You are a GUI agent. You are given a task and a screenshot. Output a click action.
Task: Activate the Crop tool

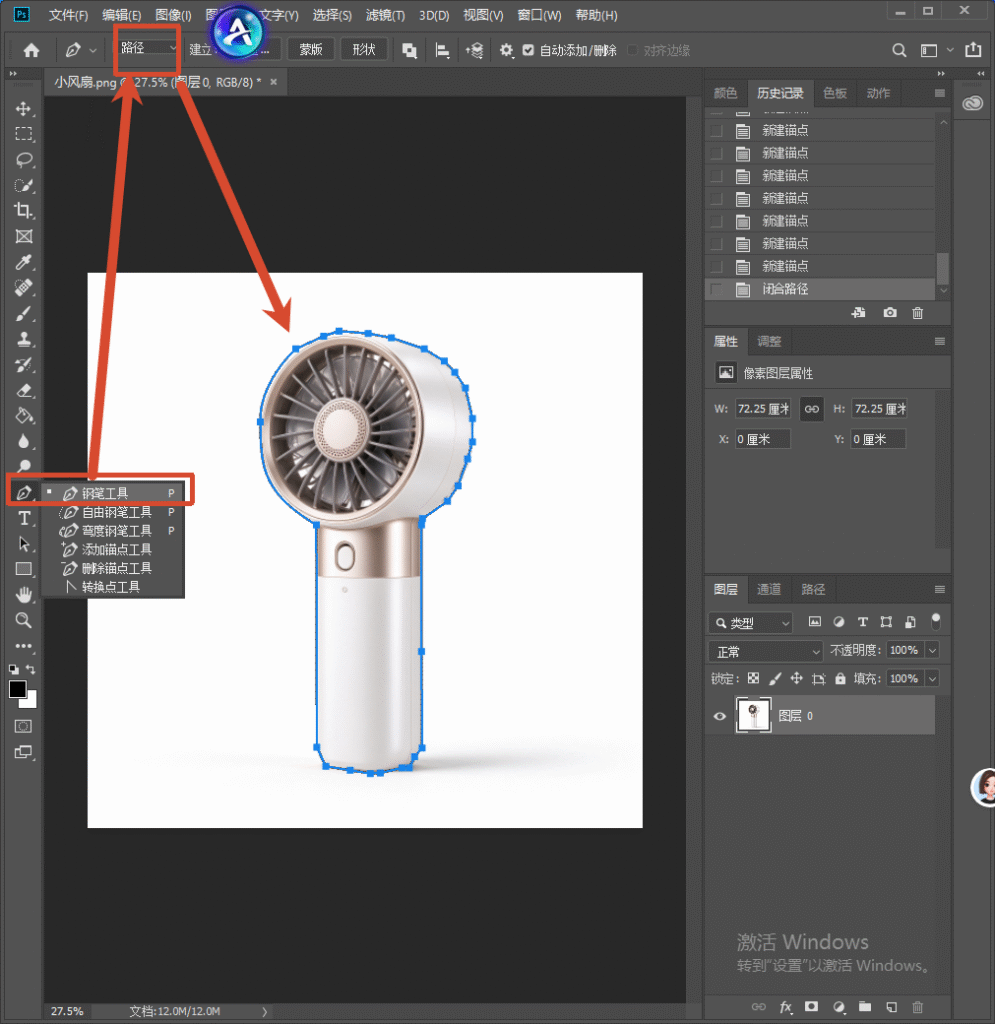(24, 210)
